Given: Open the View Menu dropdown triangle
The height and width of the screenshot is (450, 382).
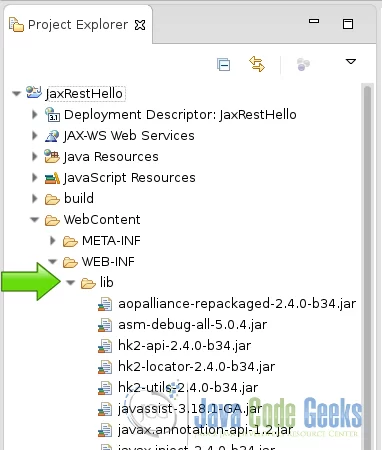Looking at the screenshot, I should [351, 62].
